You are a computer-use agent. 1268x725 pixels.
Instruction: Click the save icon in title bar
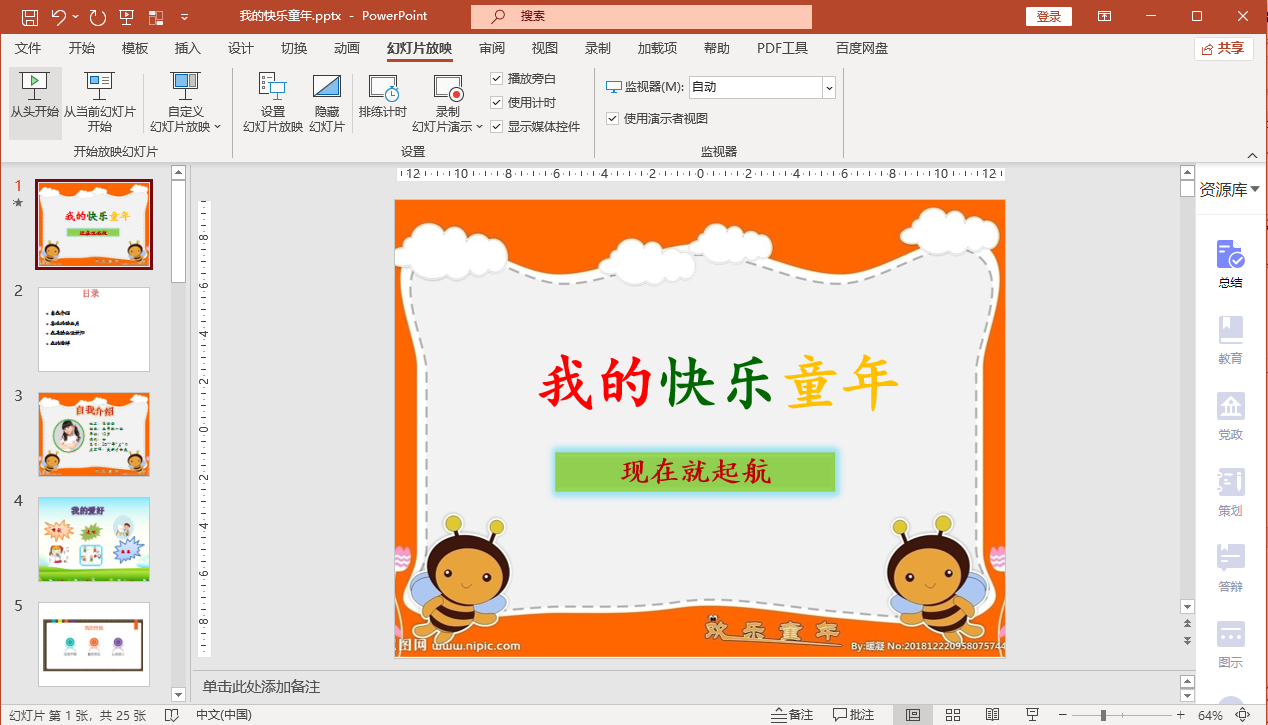[30, 17]
